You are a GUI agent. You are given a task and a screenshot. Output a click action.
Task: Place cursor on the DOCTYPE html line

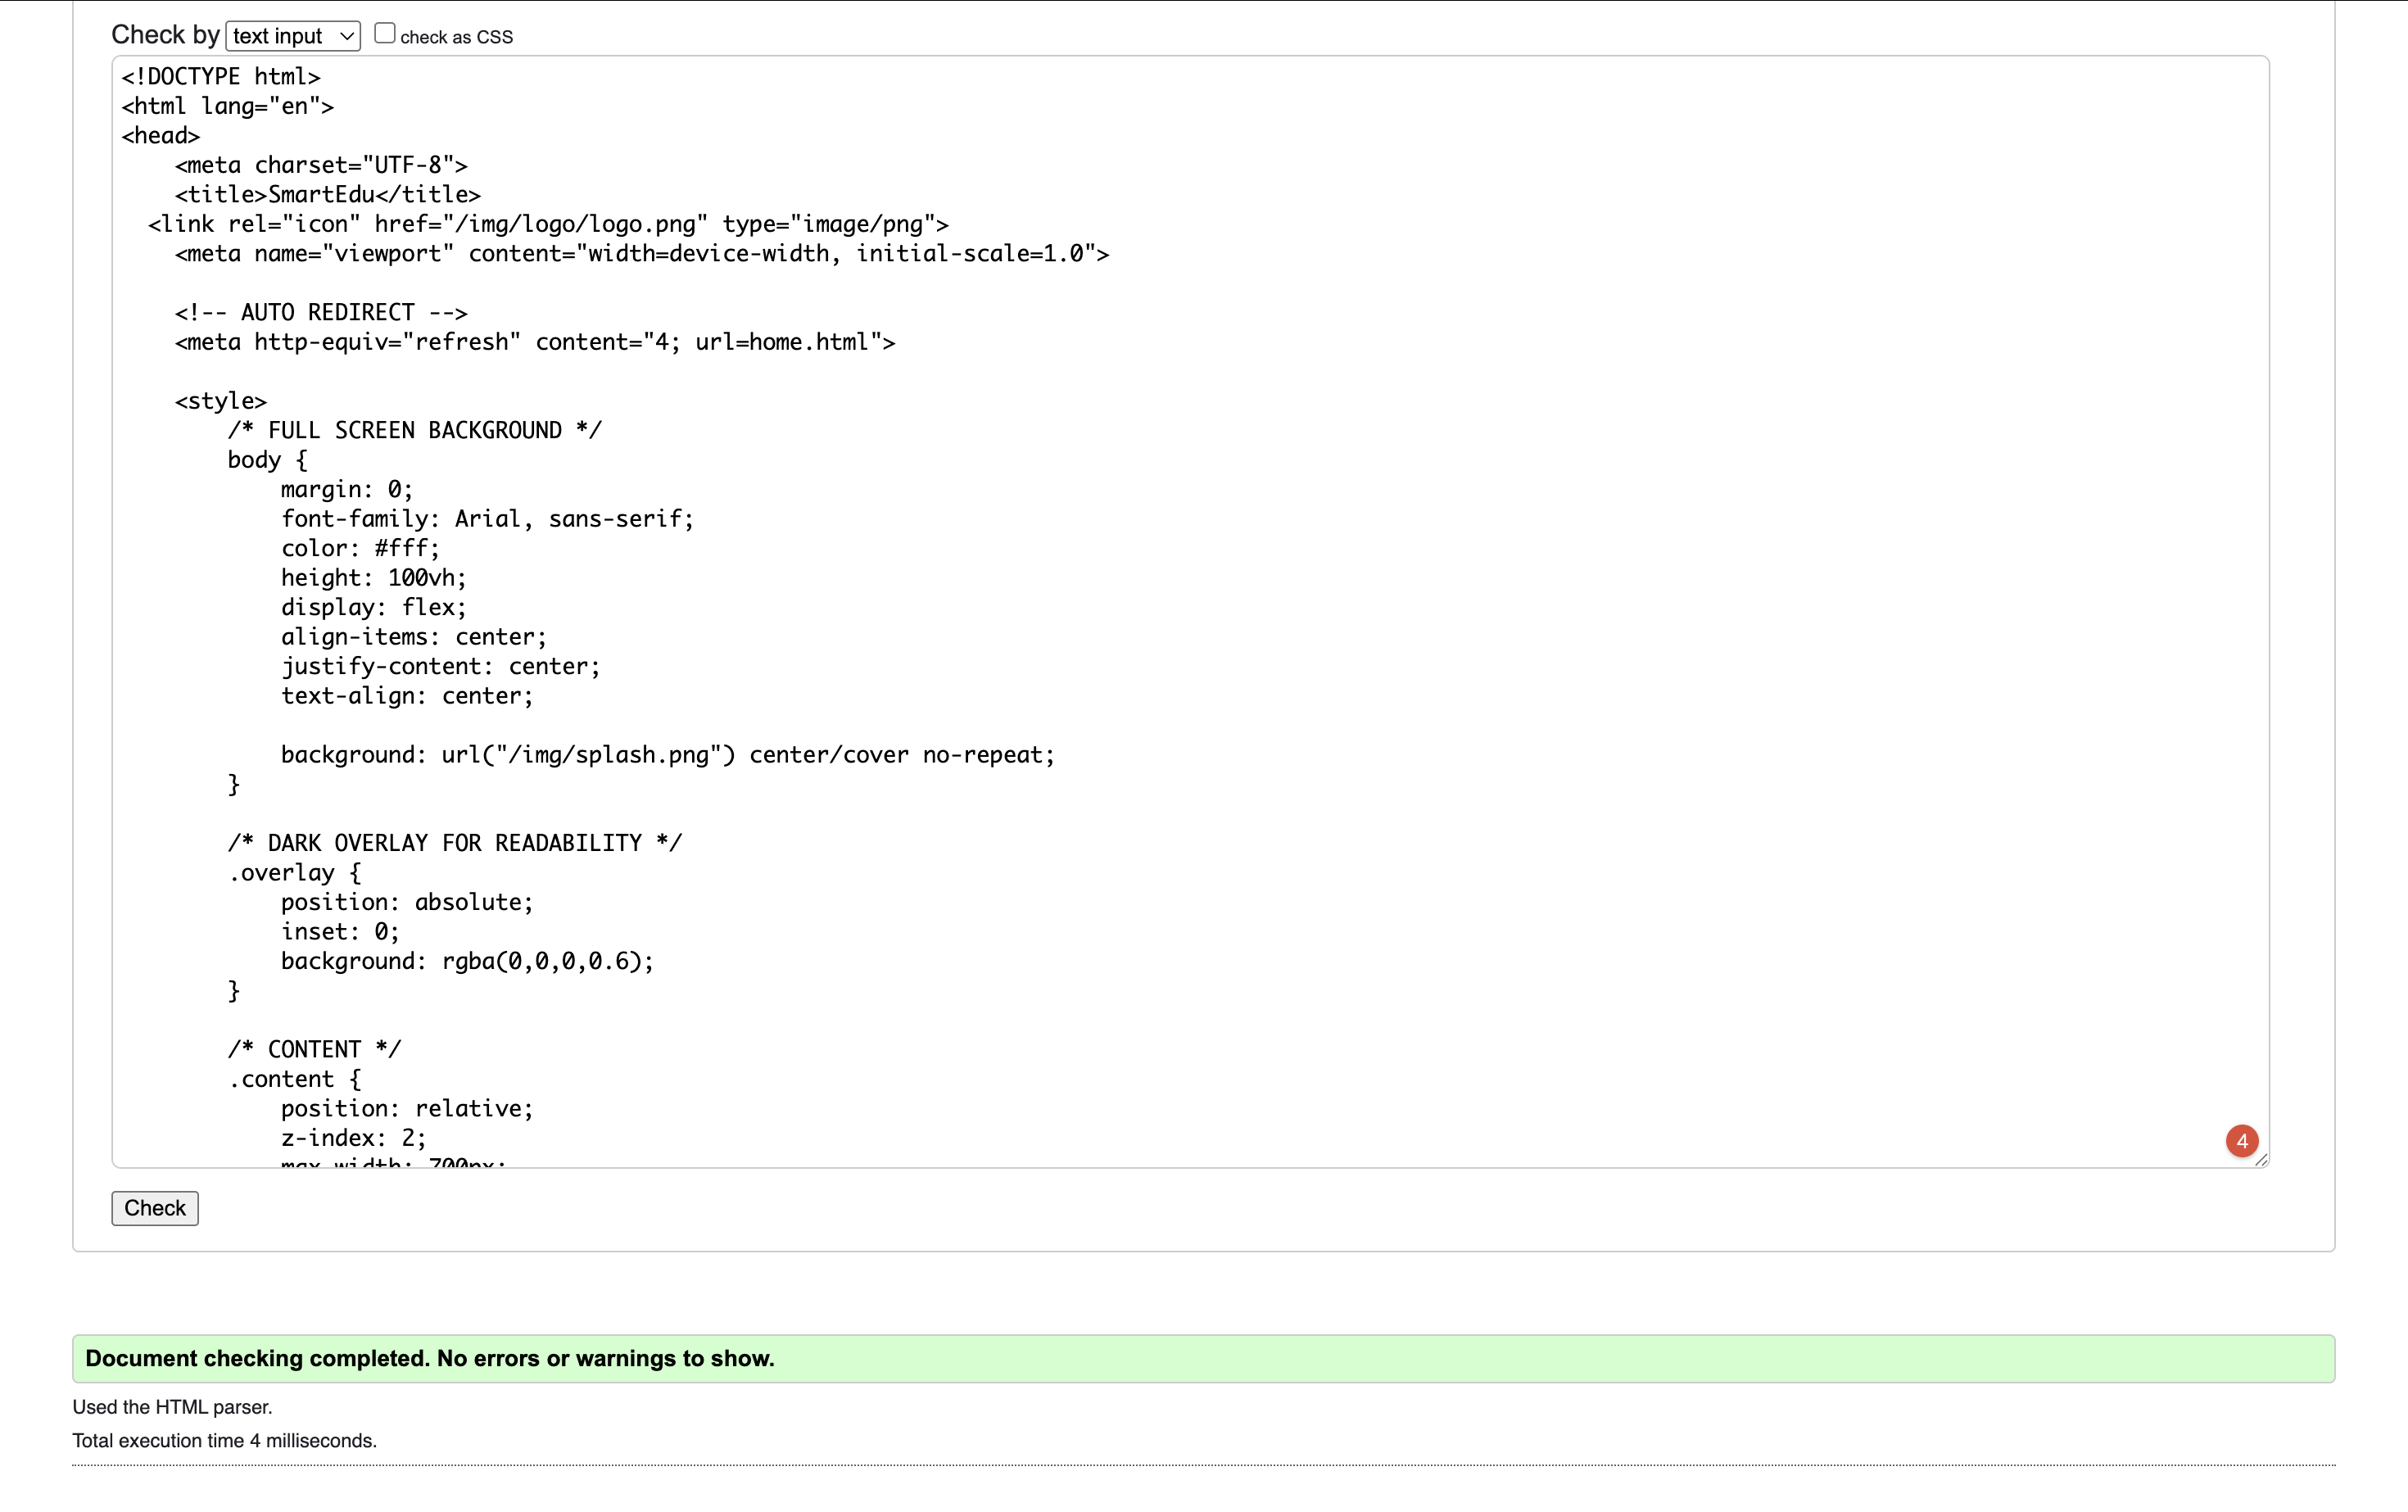(221, 77)
